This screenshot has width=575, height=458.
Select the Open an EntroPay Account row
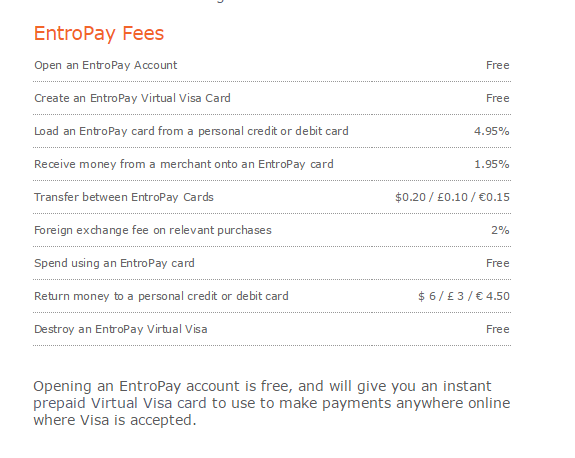(x=272, y=65)
